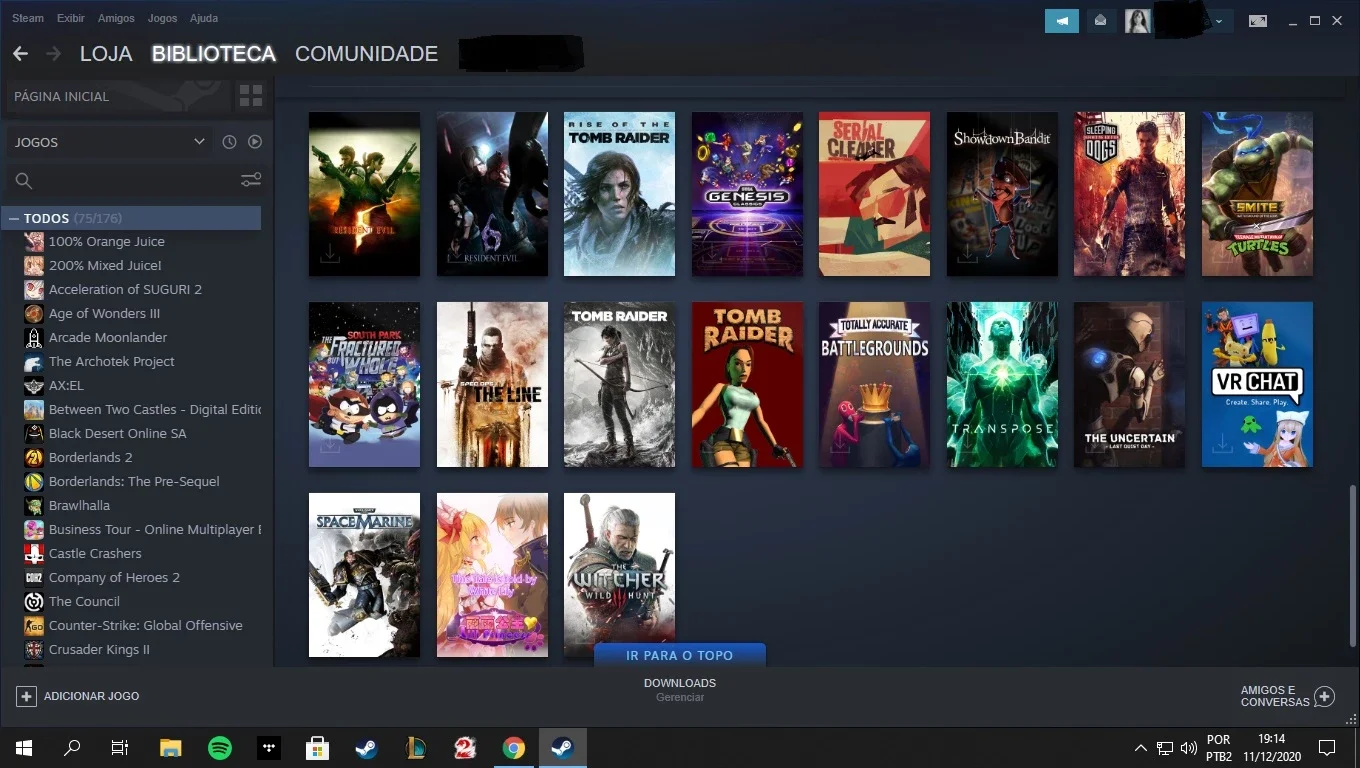Image resolution: width=1360 pixels, height=768 pixels.
Task: Open the Windows notification center
Action: 1327,748
